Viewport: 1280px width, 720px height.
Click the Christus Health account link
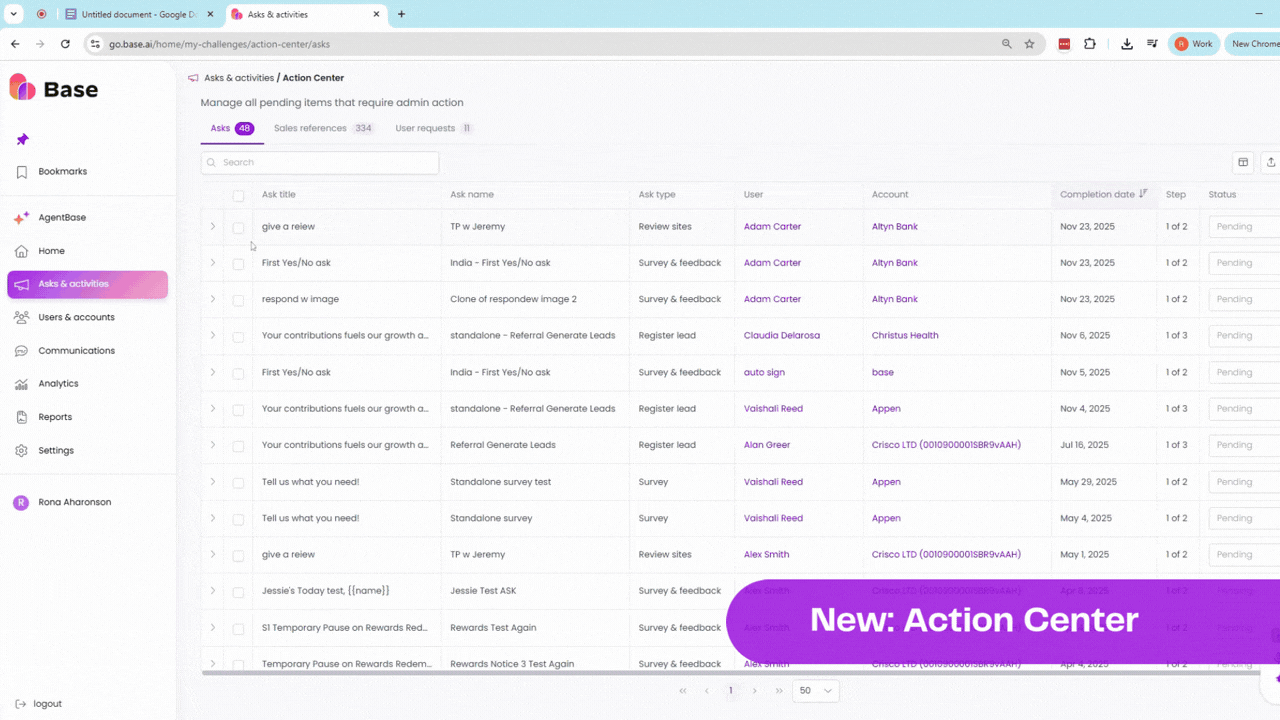click(x=904, y=335)
